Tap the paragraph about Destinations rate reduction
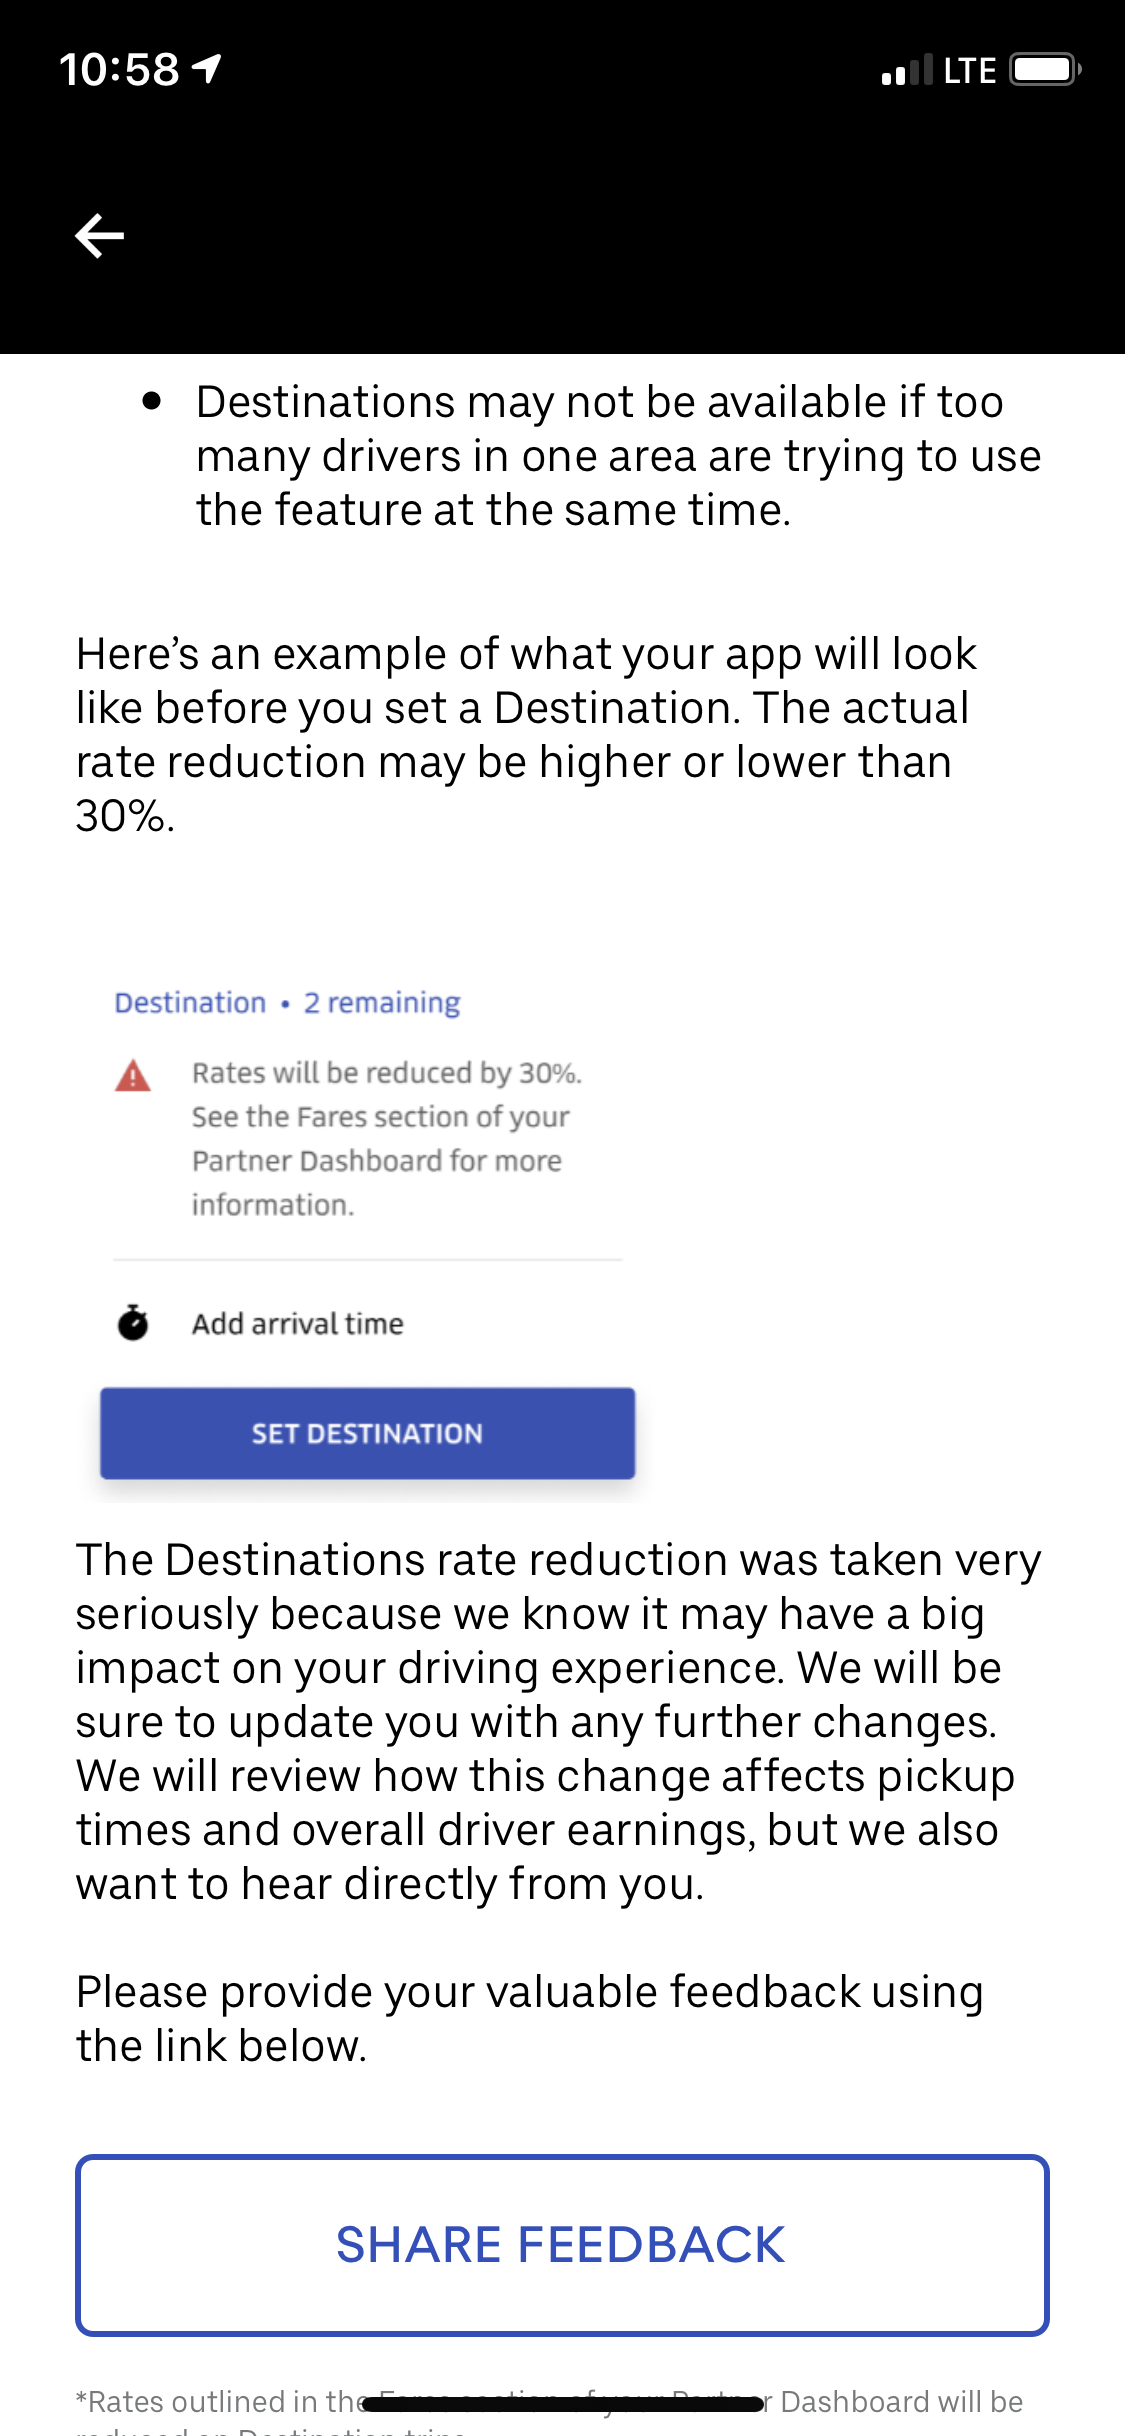 (x=558, y=1721)
